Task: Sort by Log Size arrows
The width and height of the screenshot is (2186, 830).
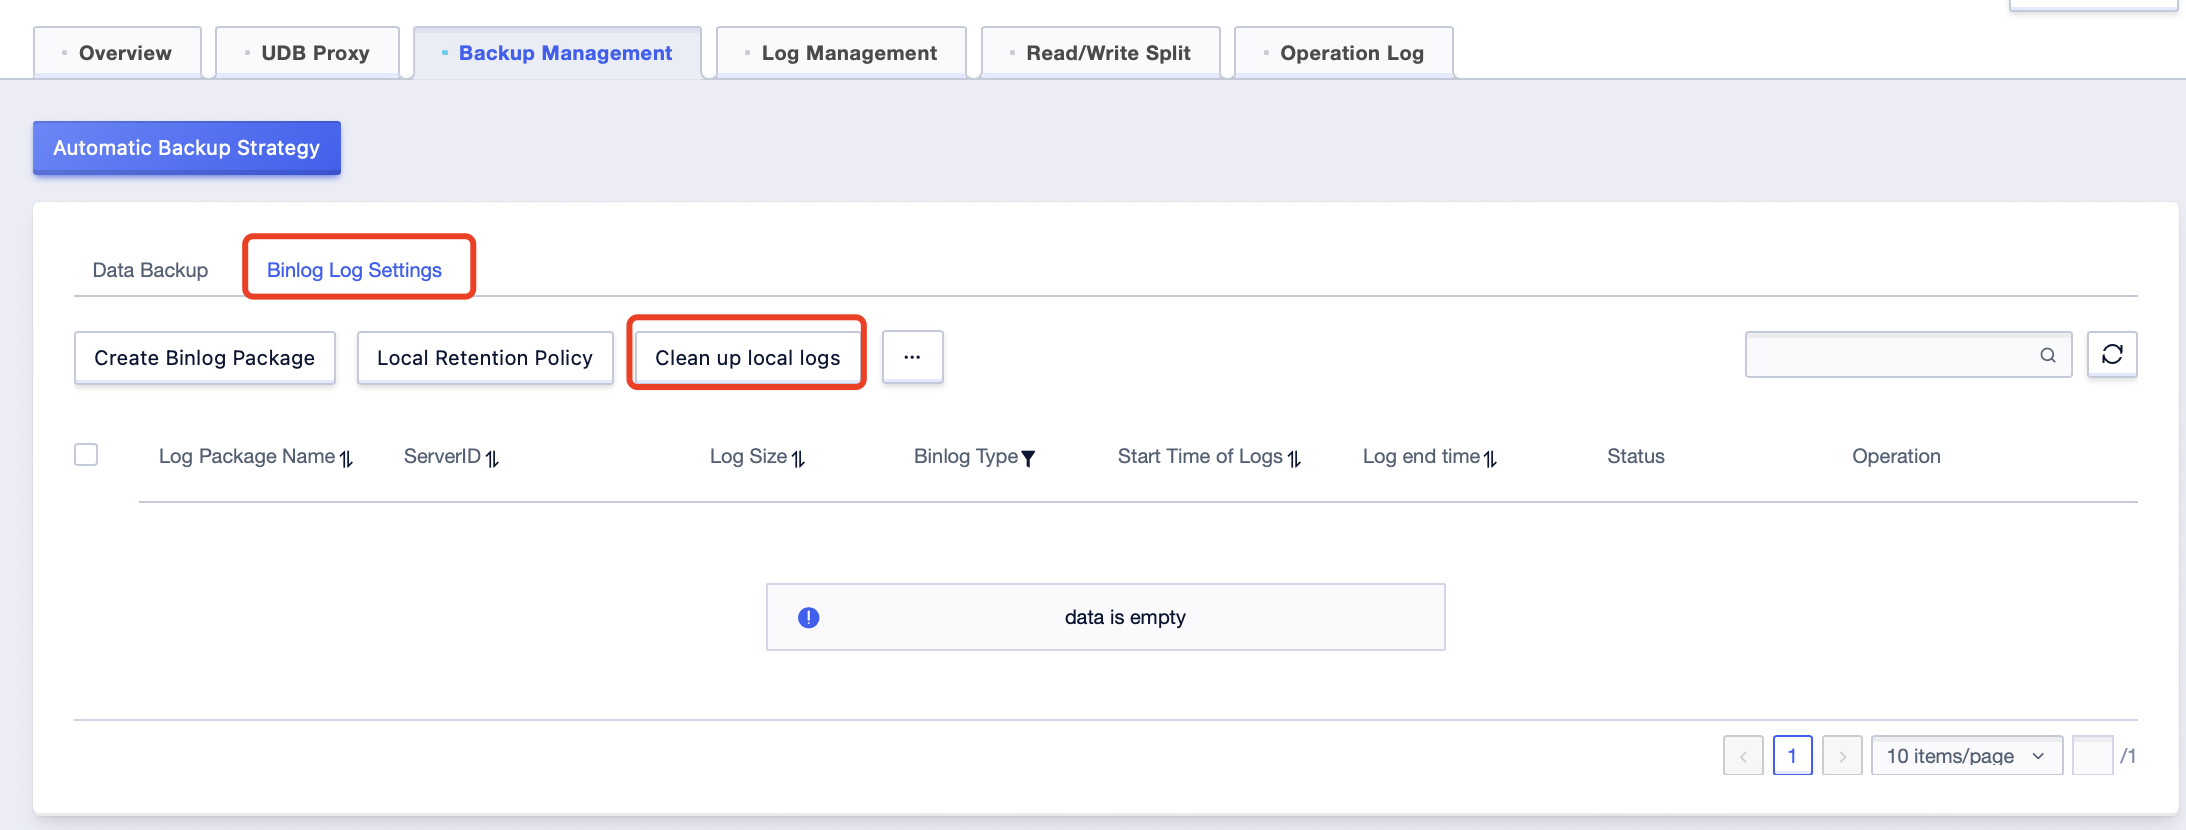Action: point(798,458)
